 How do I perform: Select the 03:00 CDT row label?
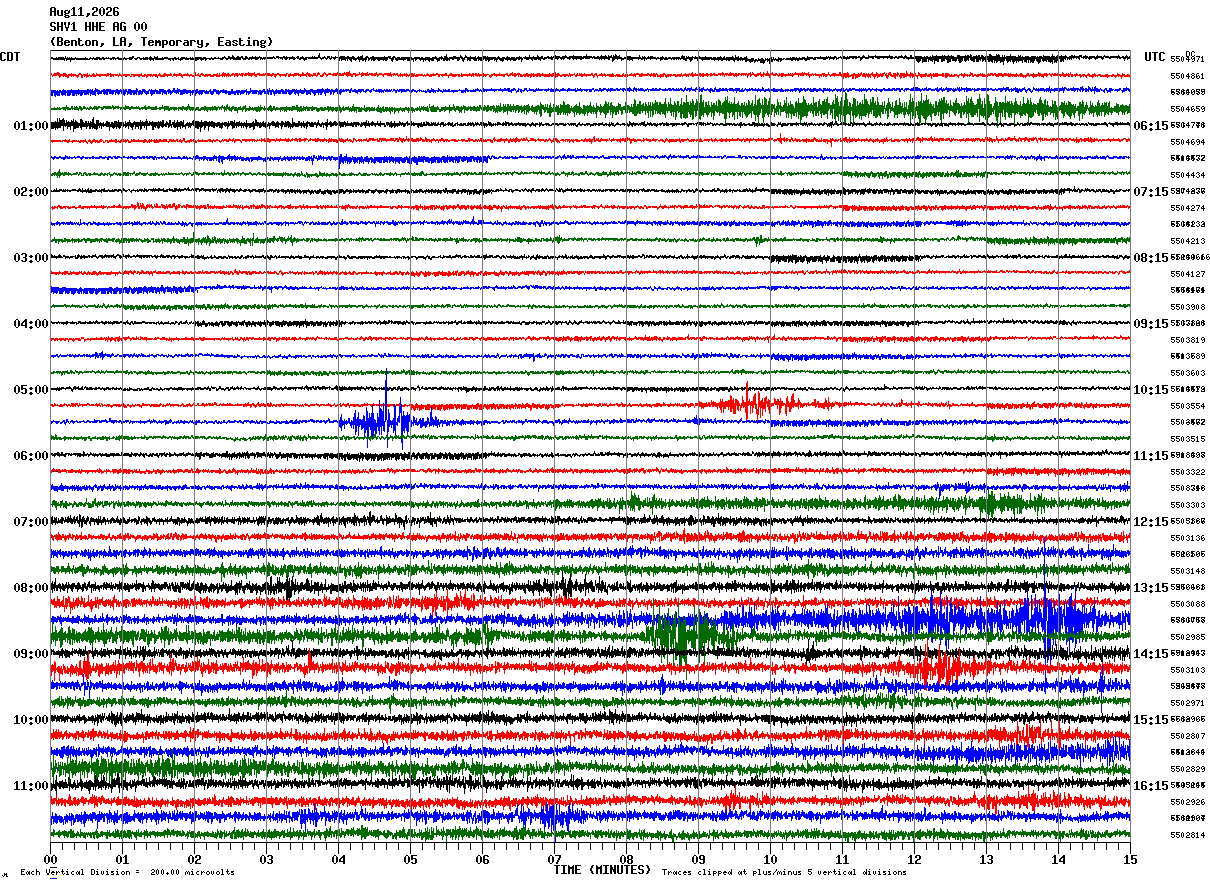coord(31,258)
